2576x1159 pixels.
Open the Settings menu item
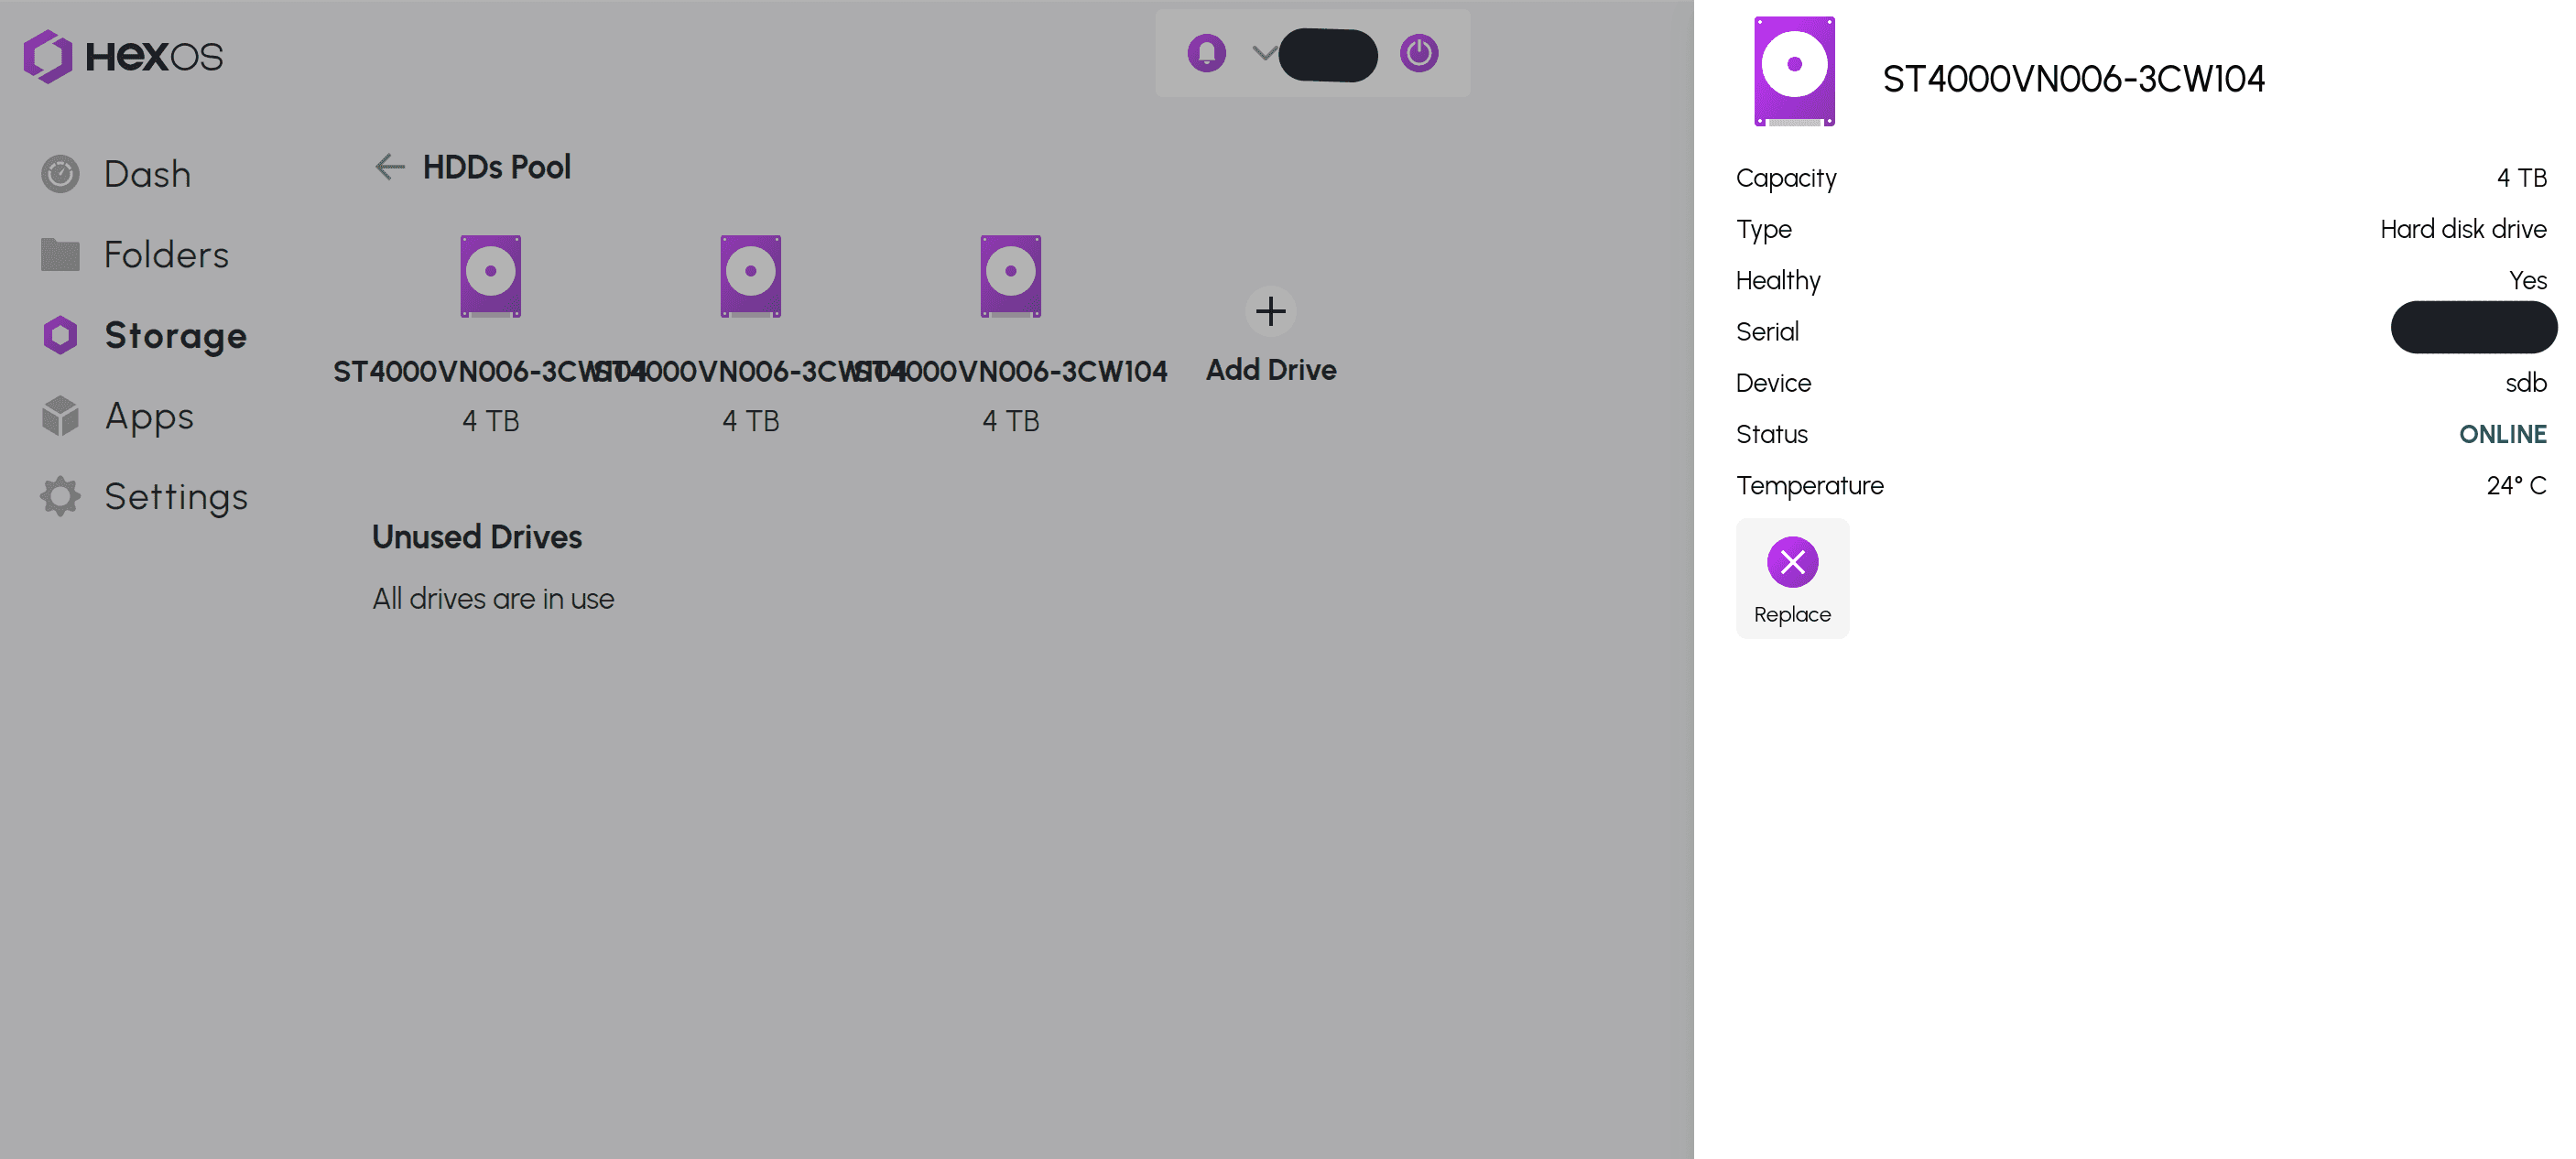[x=144, y=496]
